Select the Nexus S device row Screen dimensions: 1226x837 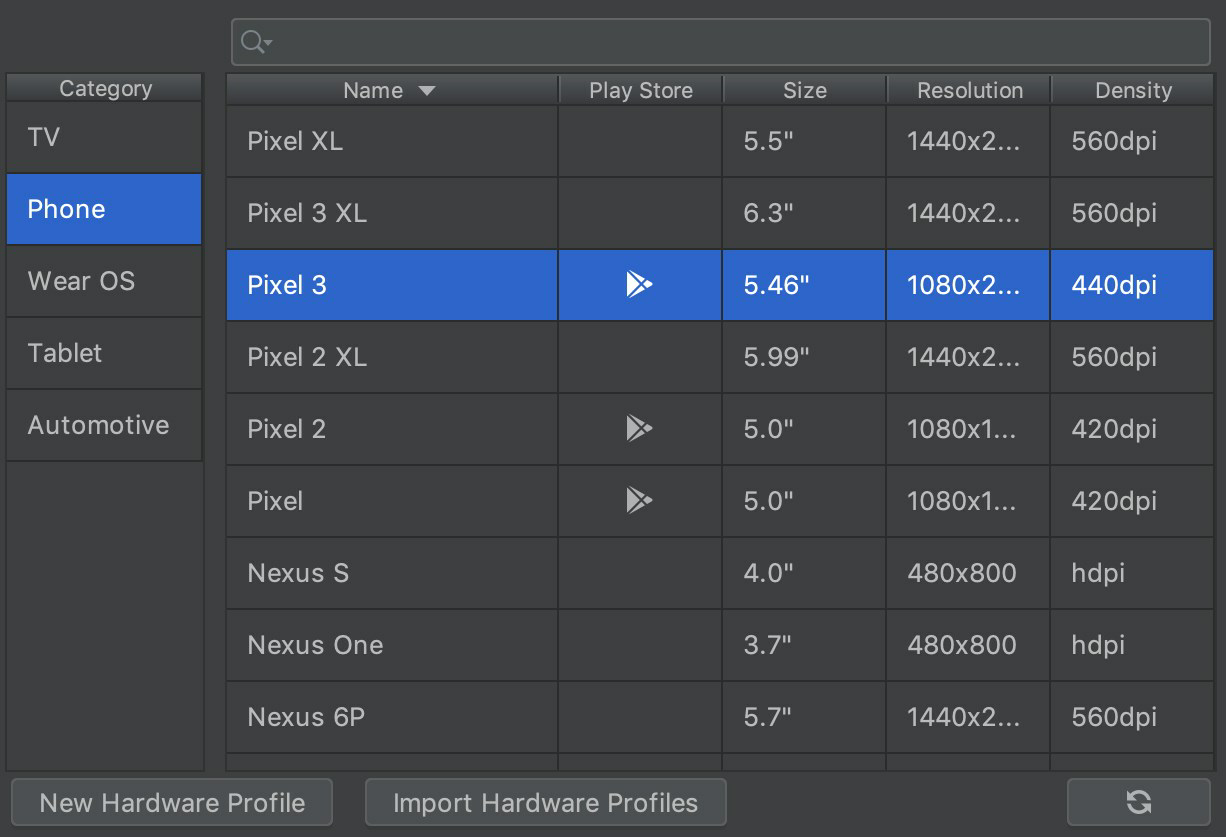720,573
